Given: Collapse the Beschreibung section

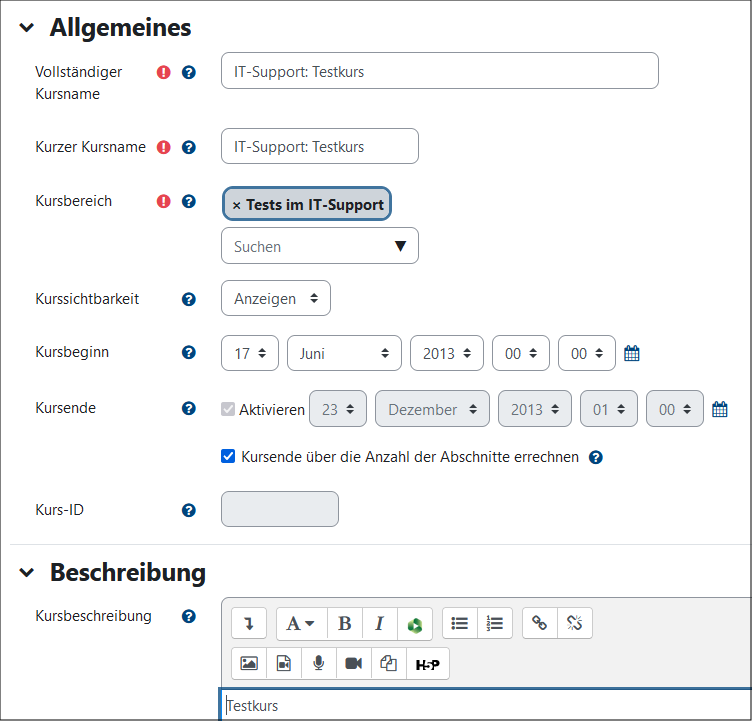Looking at the screenshot, I should [26, 574].
